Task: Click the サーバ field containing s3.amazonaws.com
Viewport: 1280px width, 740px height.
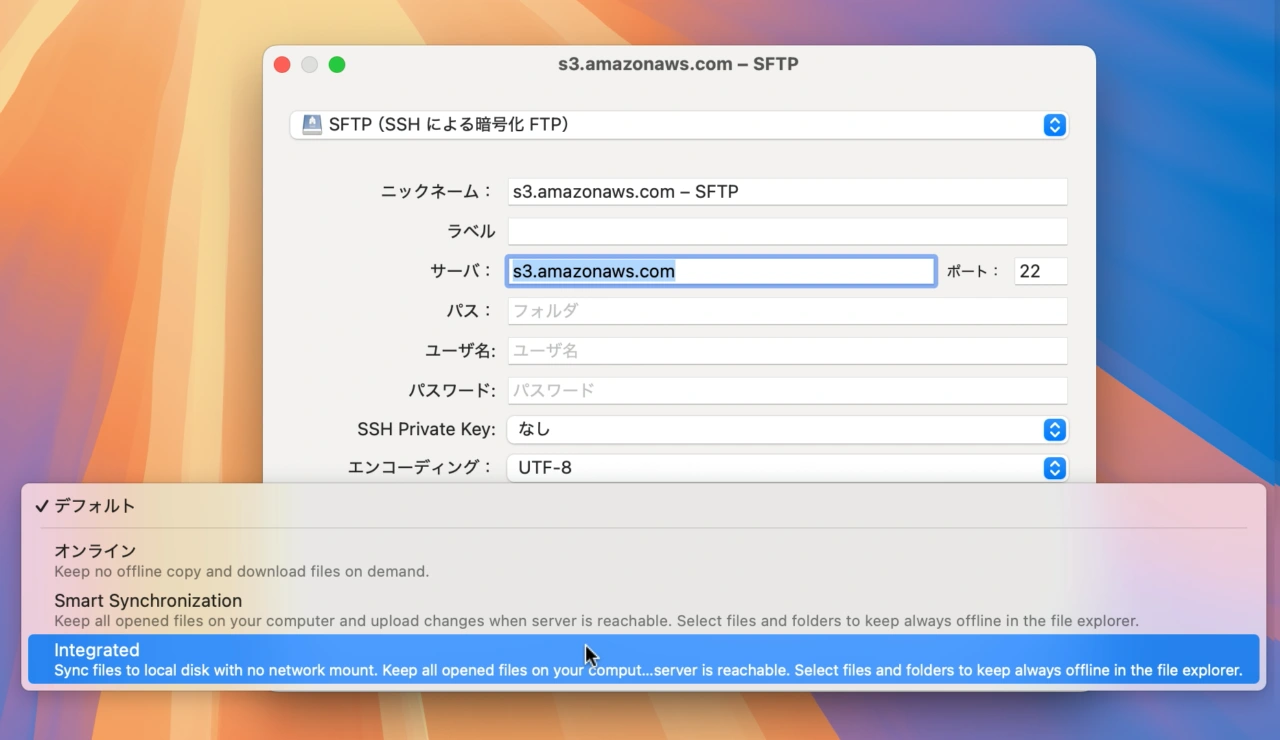Action: [x=720, y=271]
